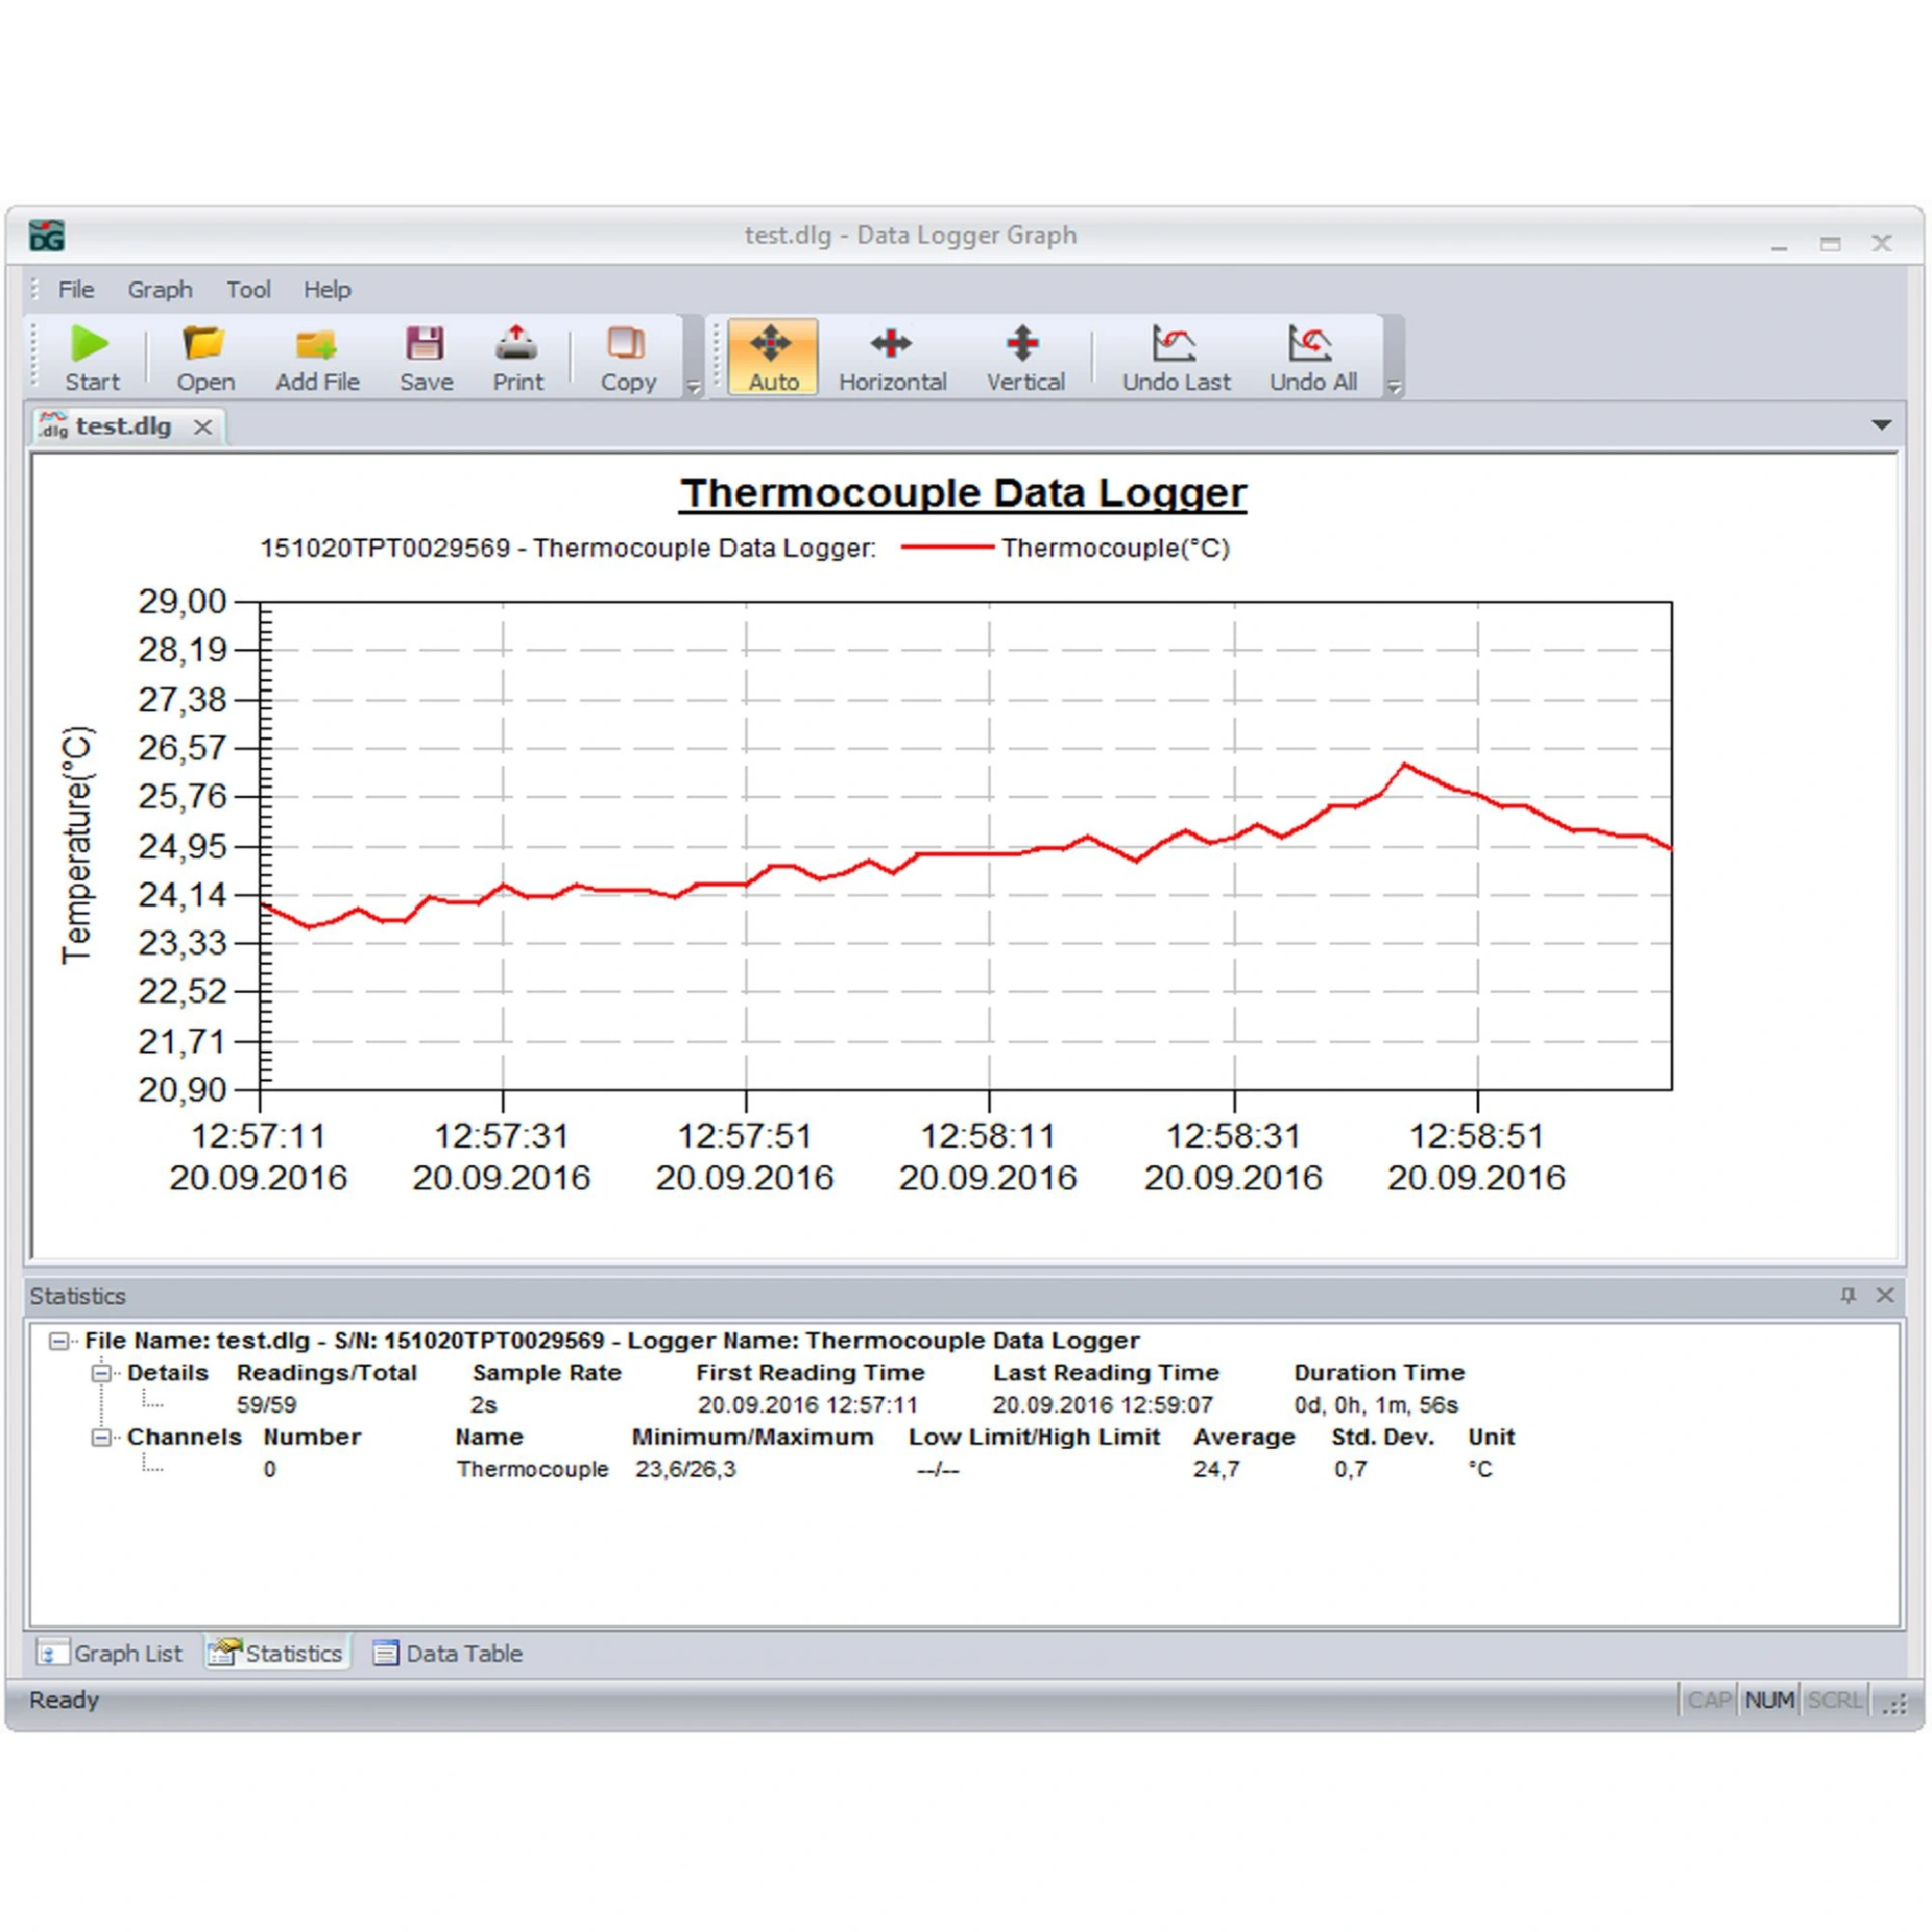Image resolution: width=1932 pixels, height=1932 pixels.
Task: Open the Tool menu
Action: pyautogui.click(x=248, y=289)
